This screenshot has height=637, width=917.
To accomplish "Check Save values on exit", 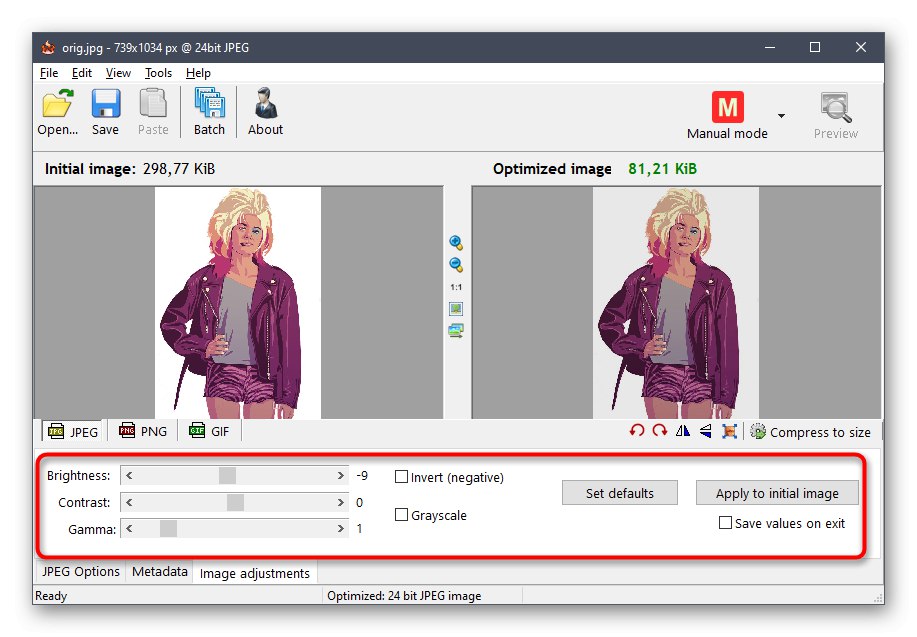I will [725, 522].
